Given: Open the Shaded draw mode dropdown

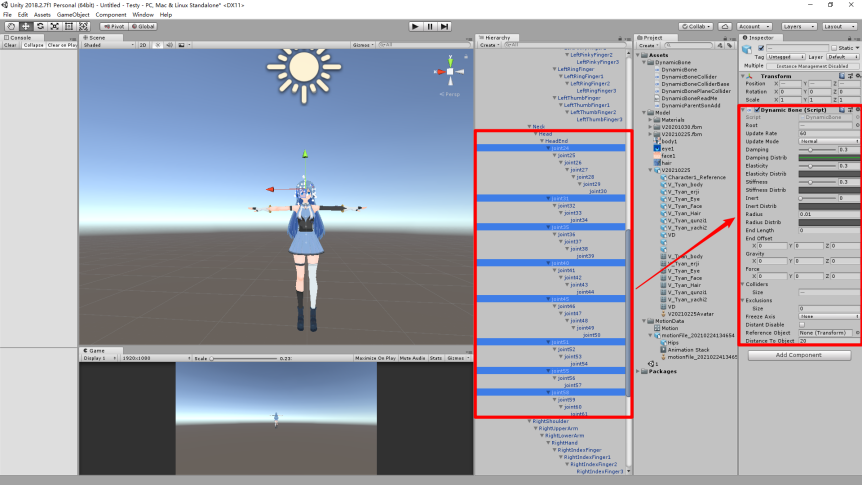Looking at the screenshot, I should coord(108,45).
